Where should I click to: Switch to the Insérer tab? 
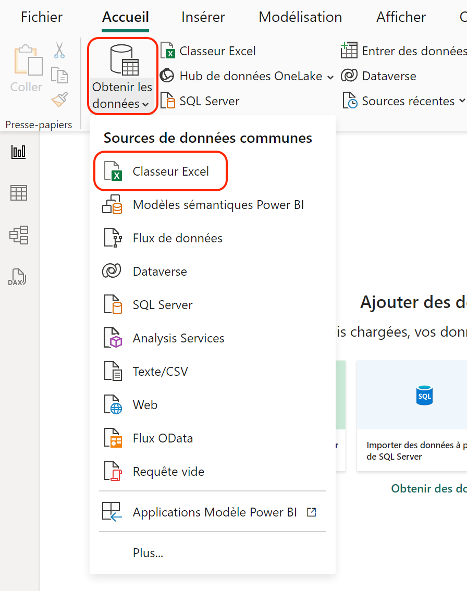click(203, 17)
